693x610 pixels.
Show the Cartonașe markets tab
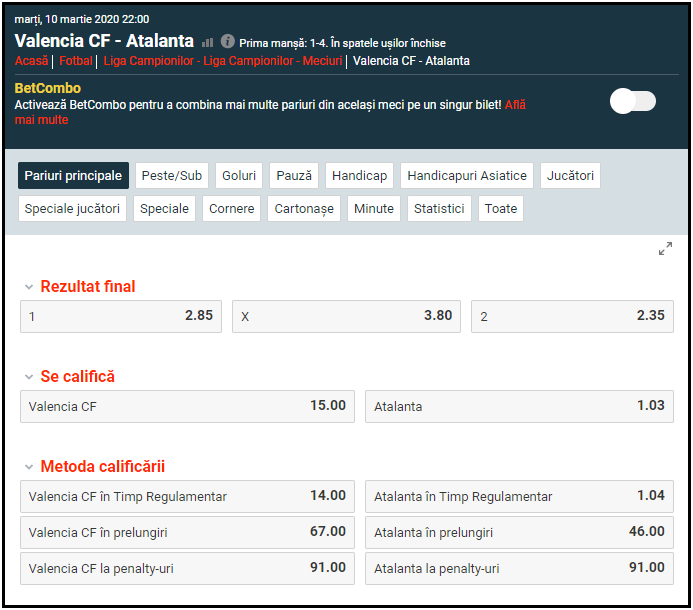[303, 209]
